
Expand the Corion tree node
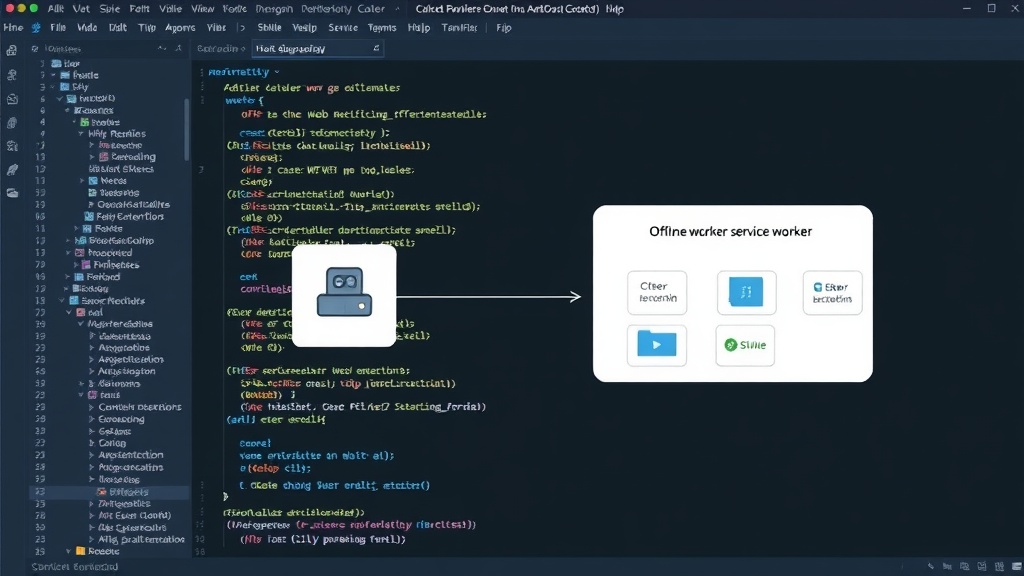pyautogui.click(x=91, y=443)
